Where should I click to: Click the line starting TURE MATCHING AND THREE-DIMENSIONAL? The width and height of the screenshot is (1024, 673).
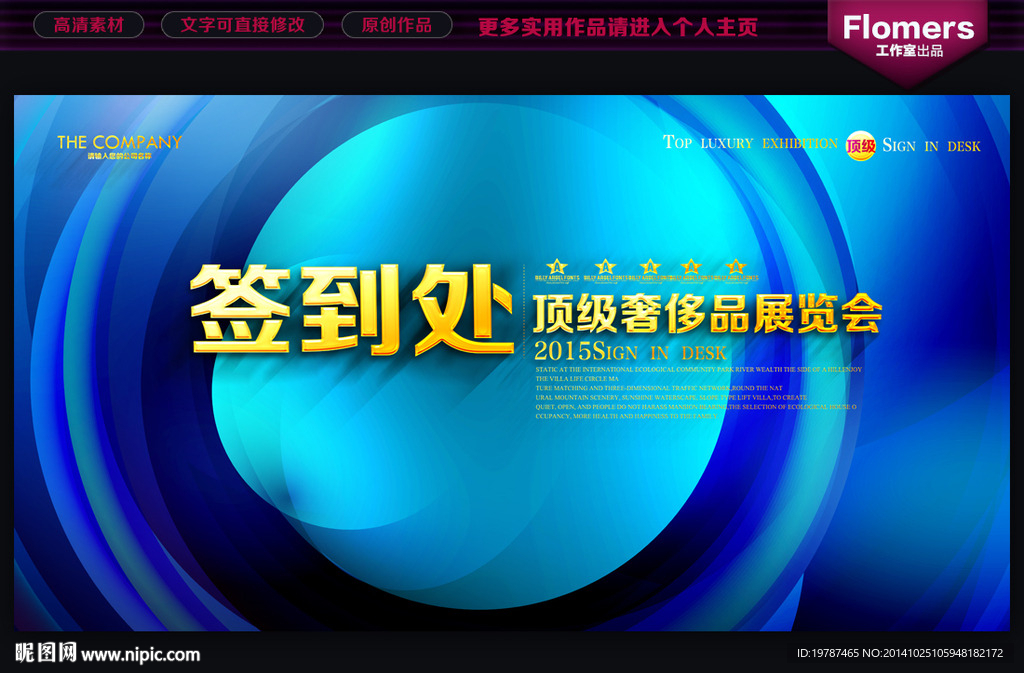659,388
